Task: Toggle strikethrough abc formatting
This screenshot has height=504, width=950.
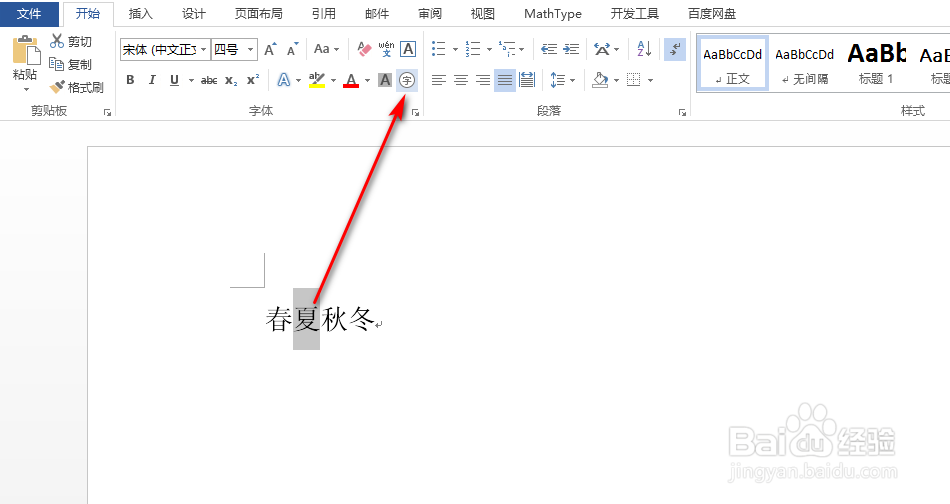Action: click(209, 80)
